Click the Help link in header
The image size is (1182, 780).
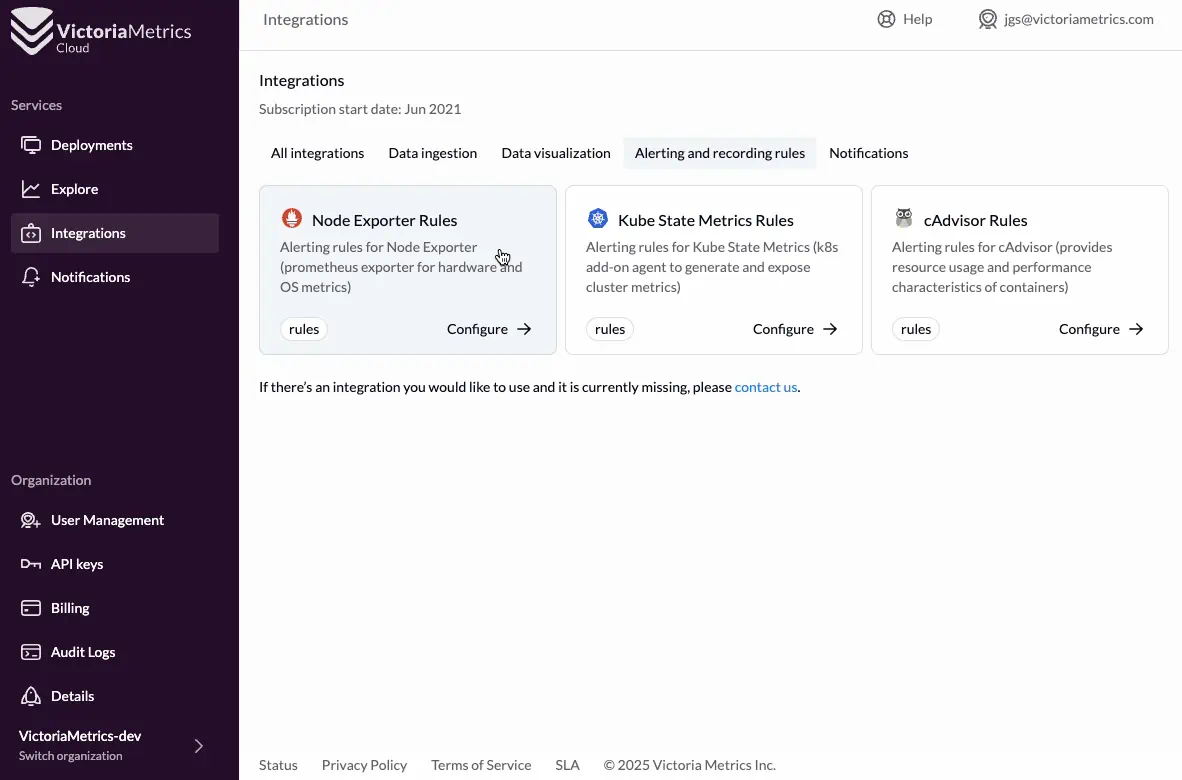[x=905, y=20]
